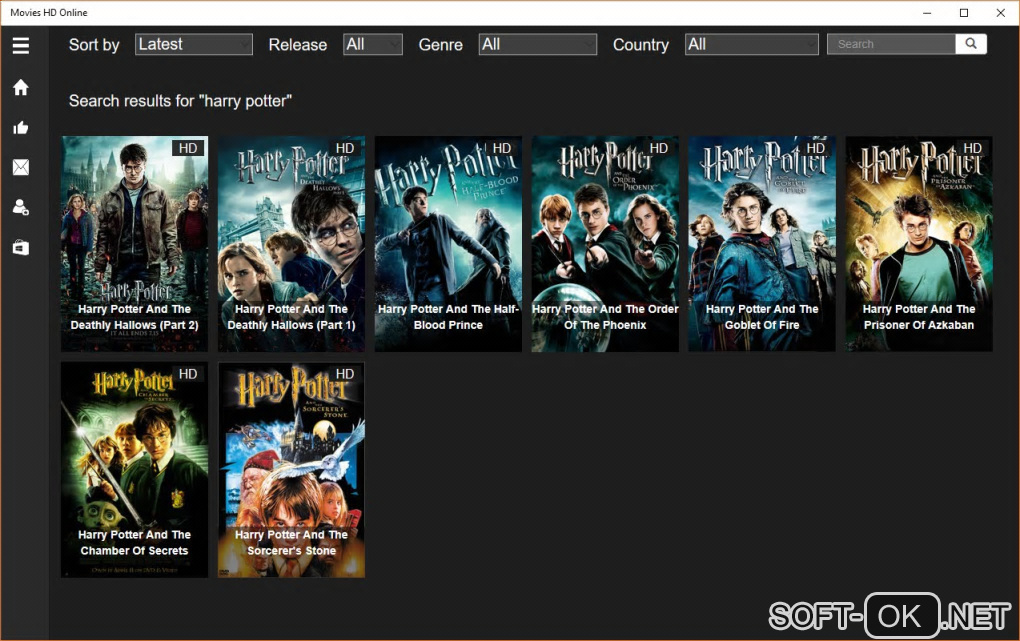The width and height of the screenshot is (1020, 641).
Task: Open Prisoner Of Azkaban poster
Action: pos(919,244)
